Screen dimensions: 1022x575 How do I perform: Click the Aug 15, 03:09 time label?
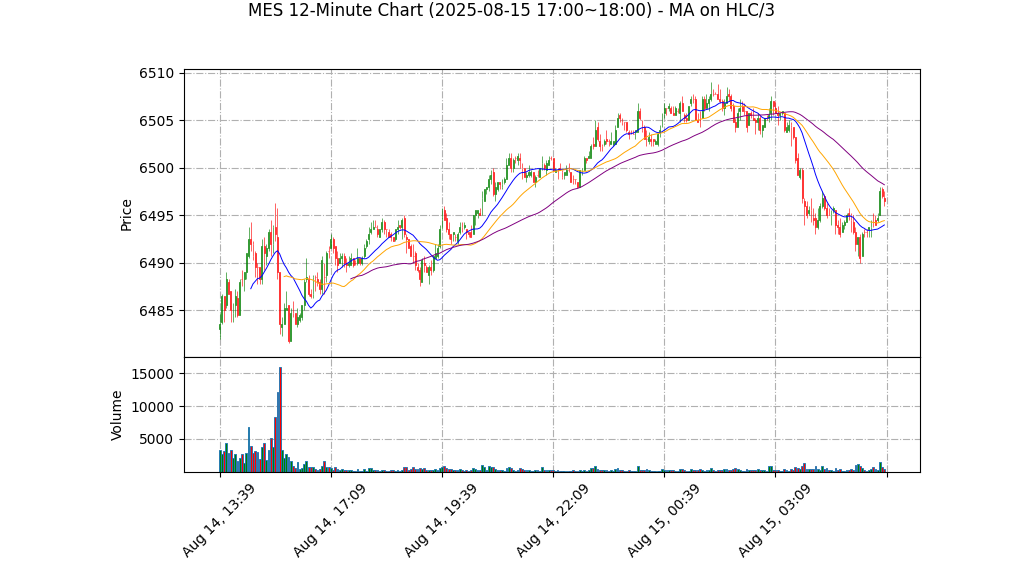click(774, 521)
